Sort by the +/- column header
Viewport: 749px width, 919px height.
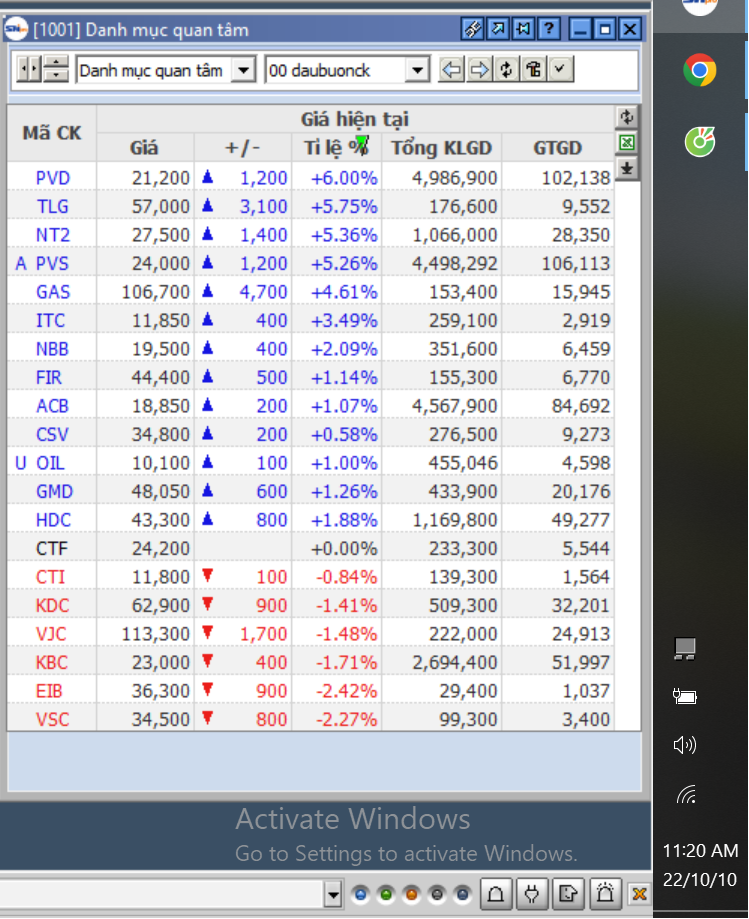point(243,148)
